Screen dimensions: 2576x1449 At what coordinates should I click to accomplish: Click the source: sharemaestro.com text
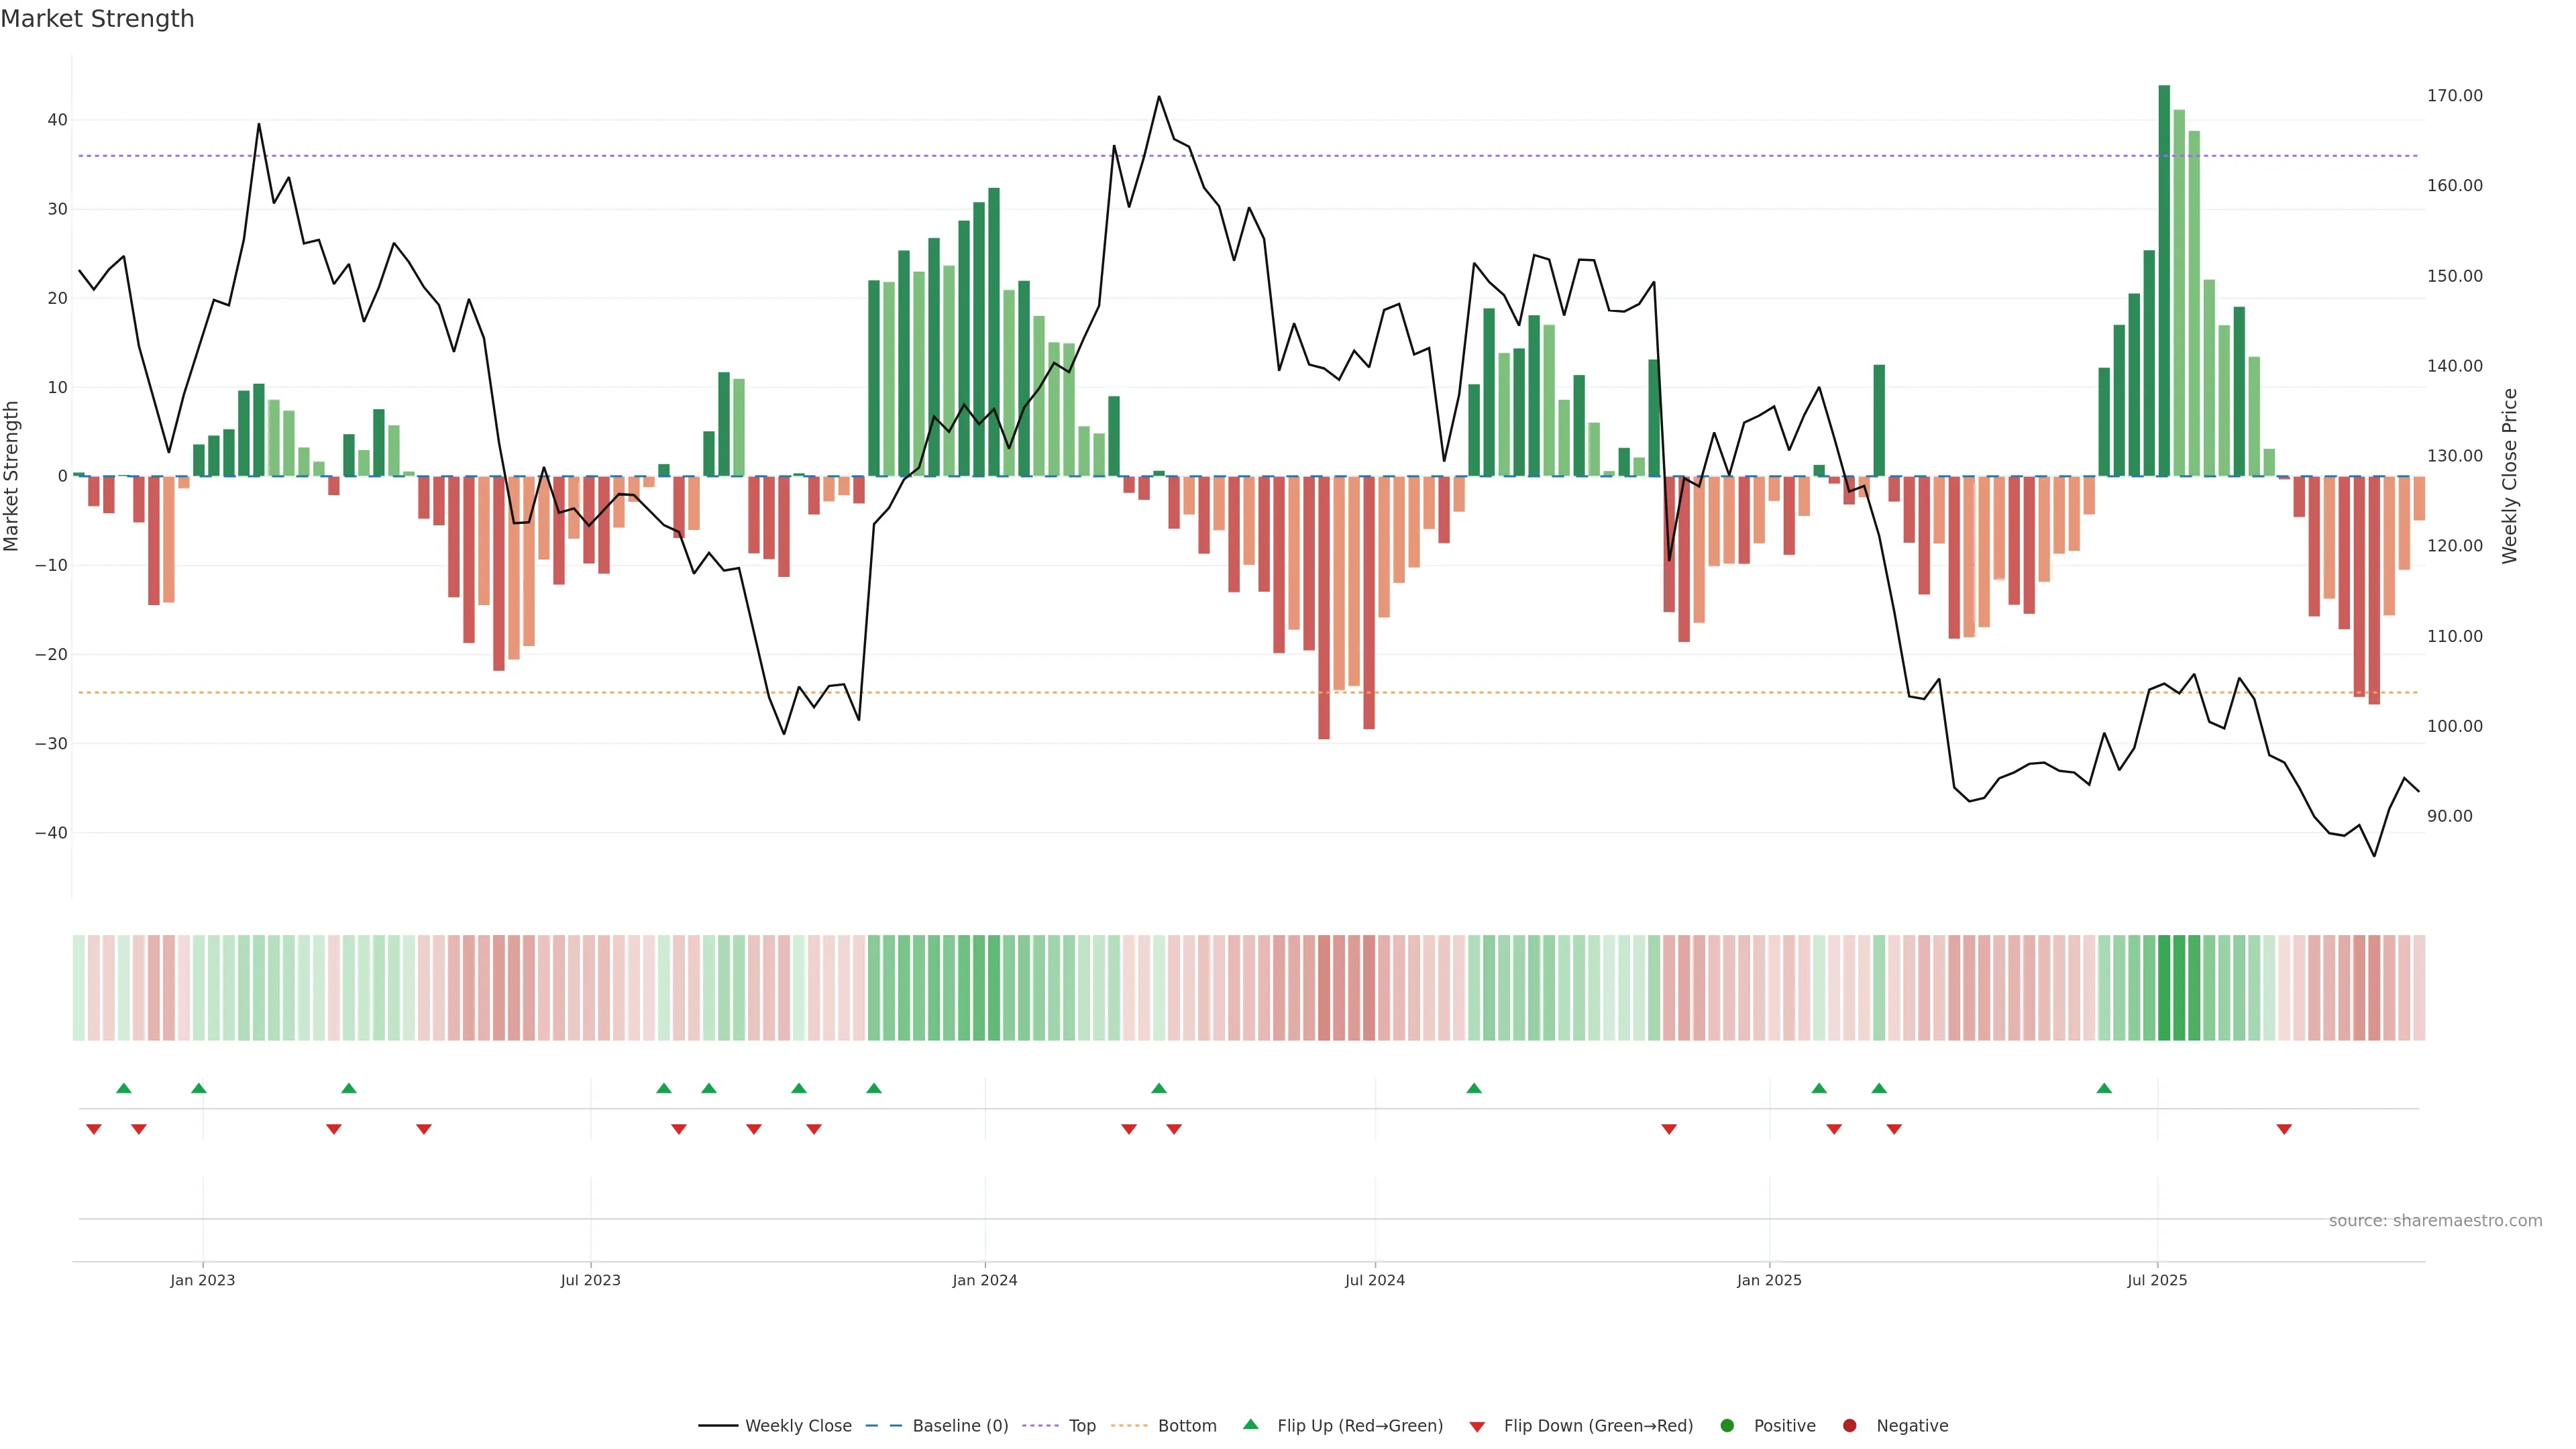2435,1221
